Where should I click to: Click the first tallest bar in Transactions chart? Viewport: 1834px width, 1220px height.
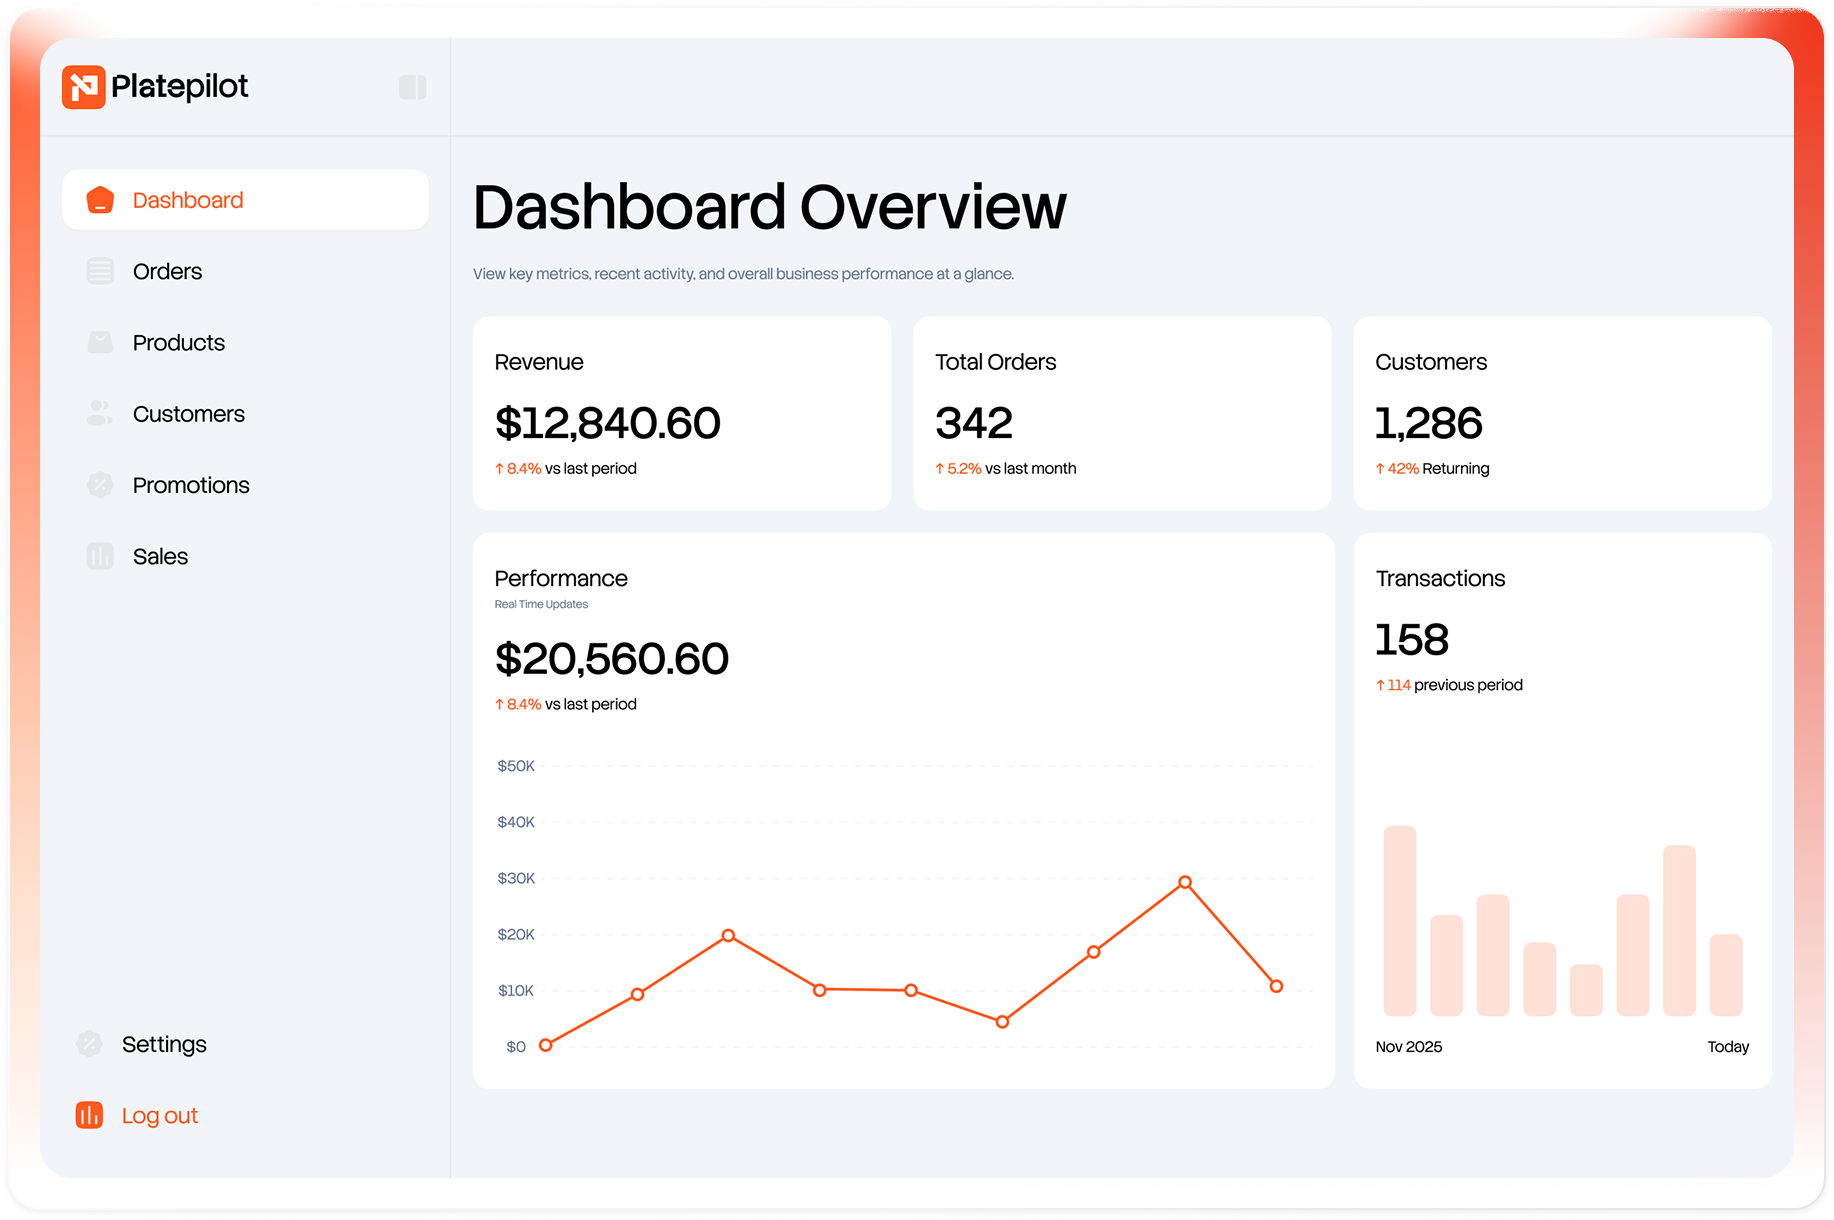tap(1400, 920)
